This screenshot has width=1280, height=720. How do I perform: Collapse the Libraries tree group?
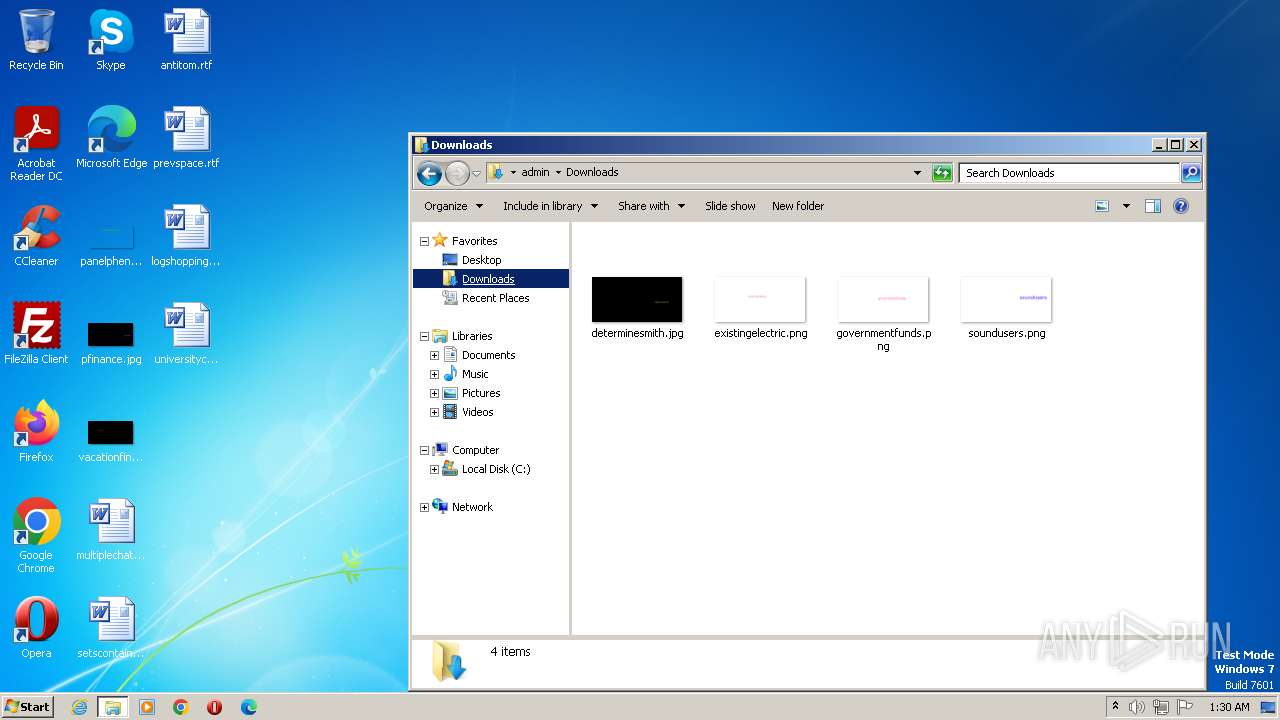point(424,336)
